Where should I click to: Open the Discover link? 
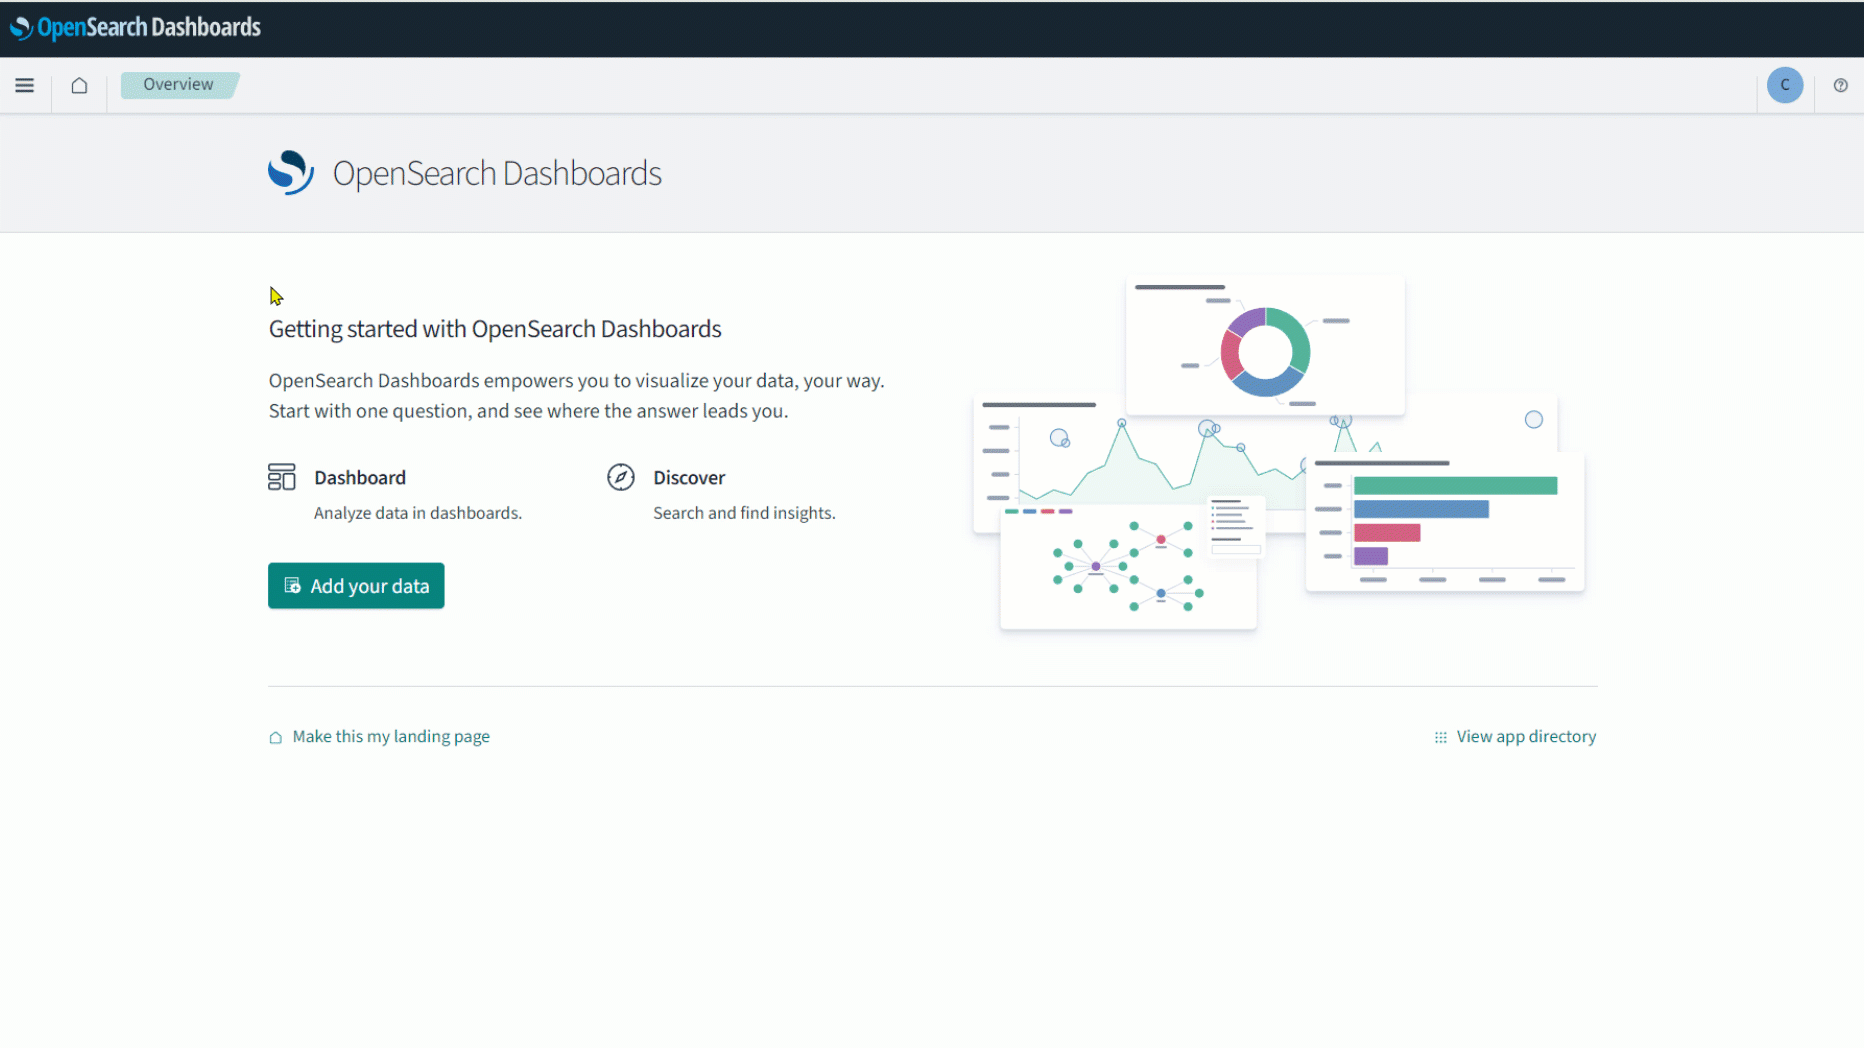click(689, 478)
